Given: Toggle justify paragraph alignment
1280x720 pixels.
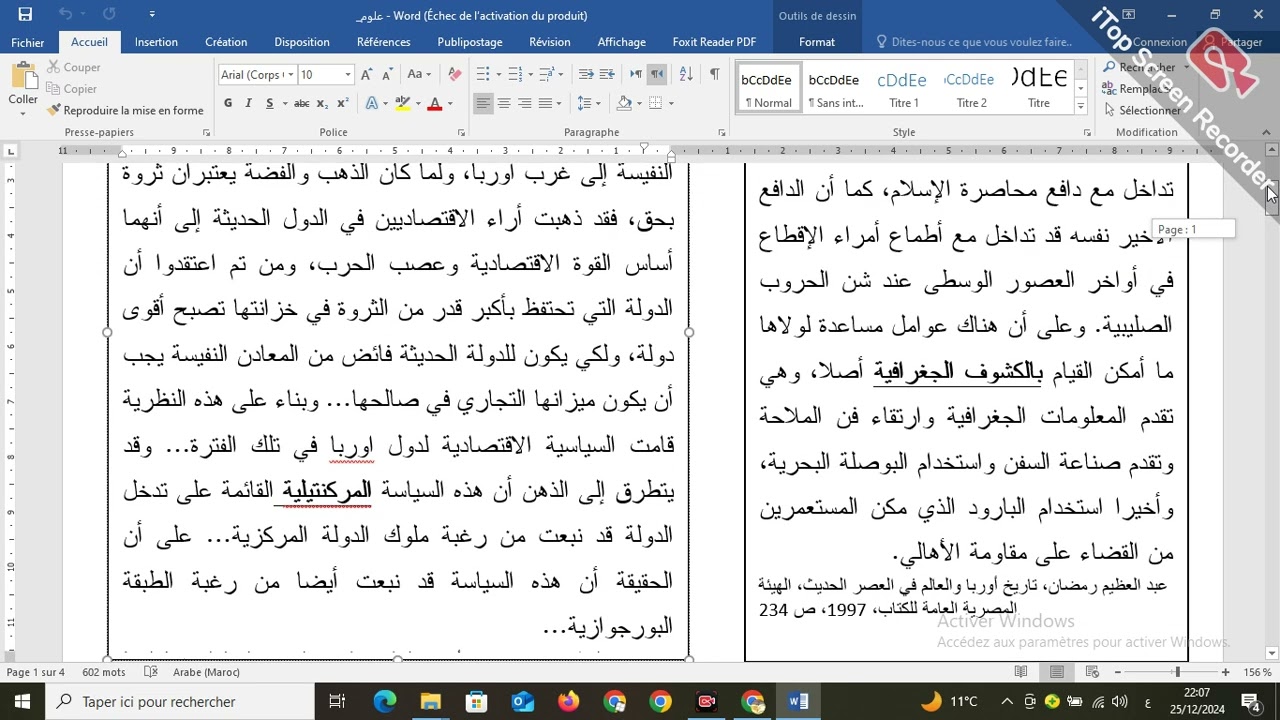Looking at the screenshot, I should (x=545, y=103).
